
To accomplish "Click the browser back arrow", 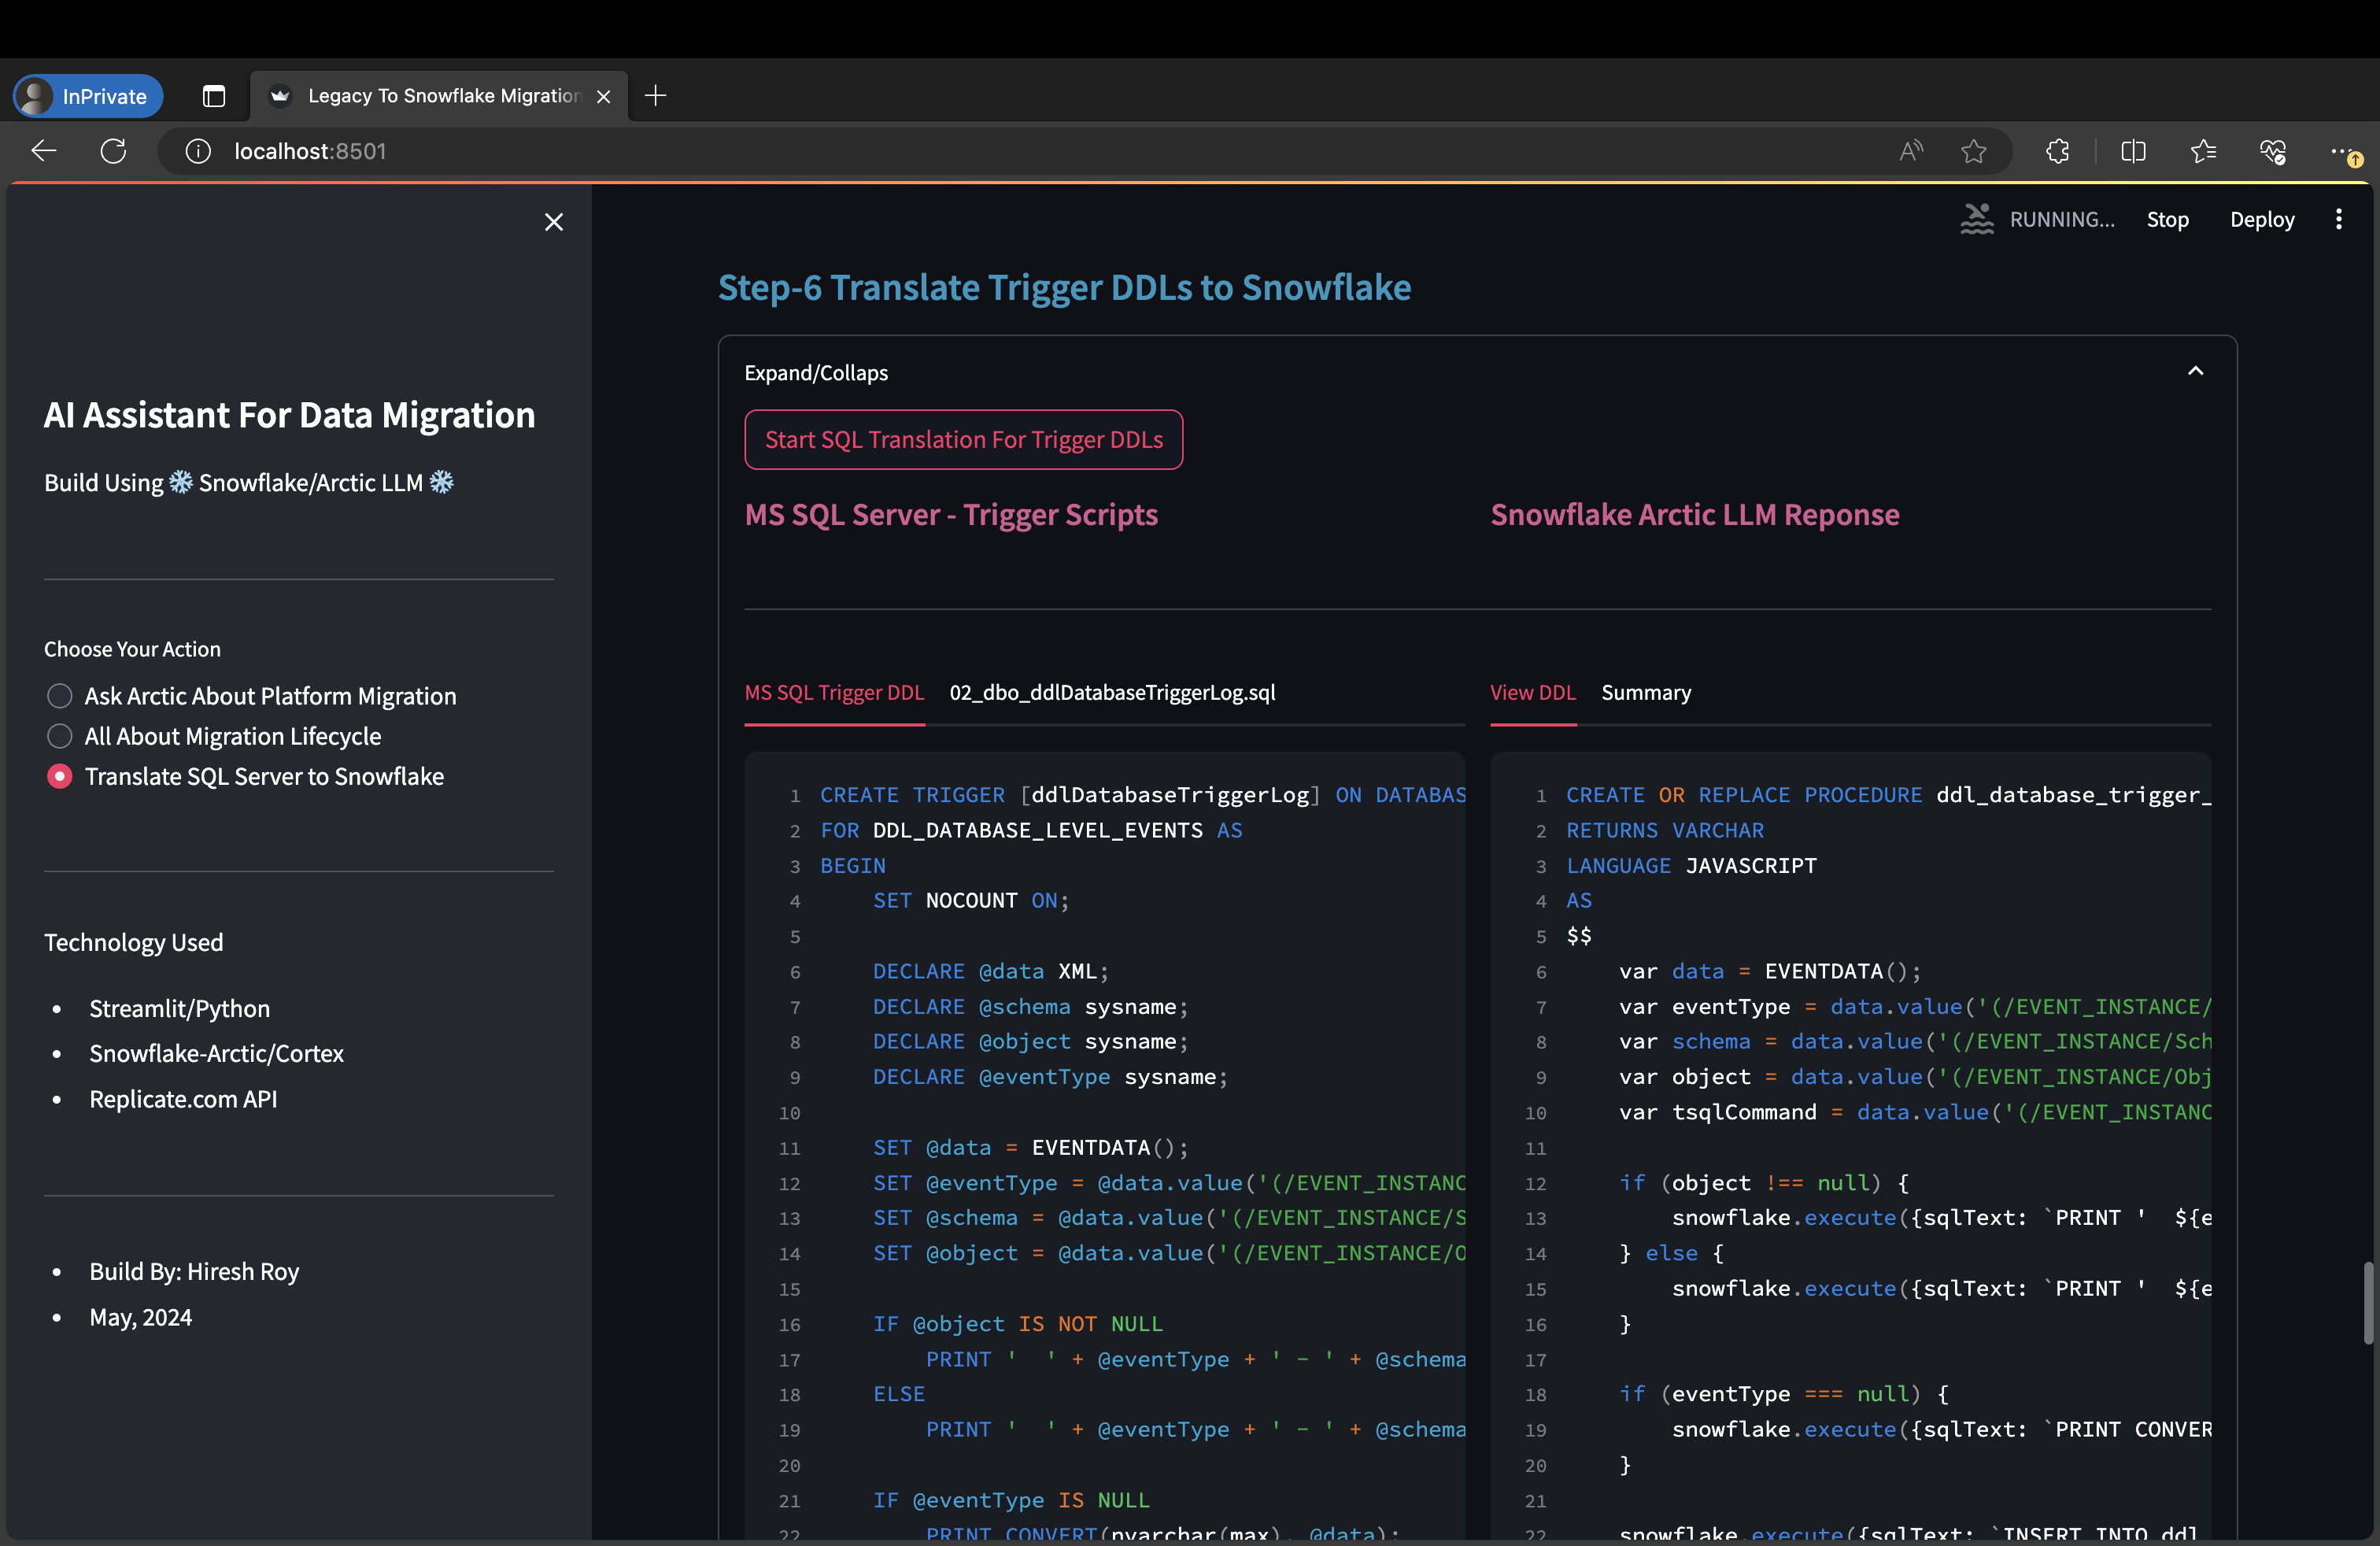I will click(x=44, y=151).
